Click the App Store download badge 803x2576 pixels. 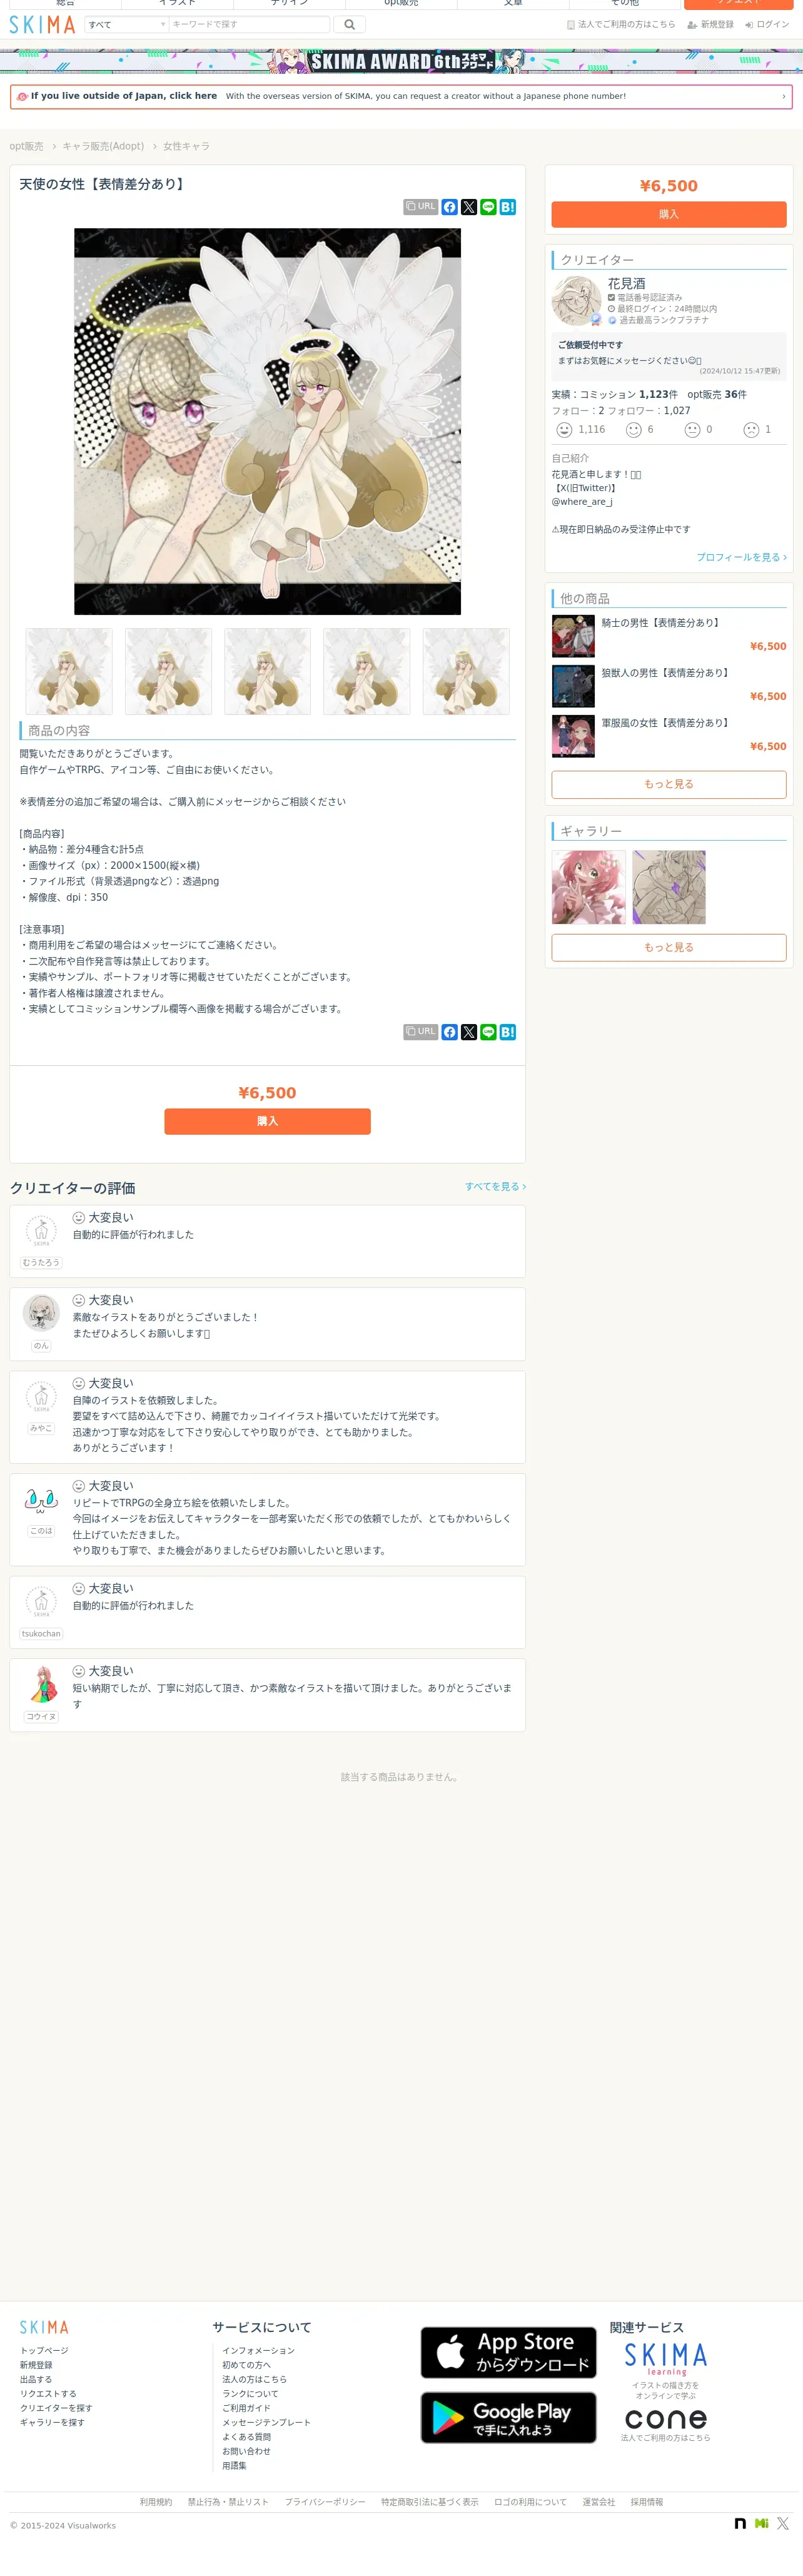click(508, 2352)
